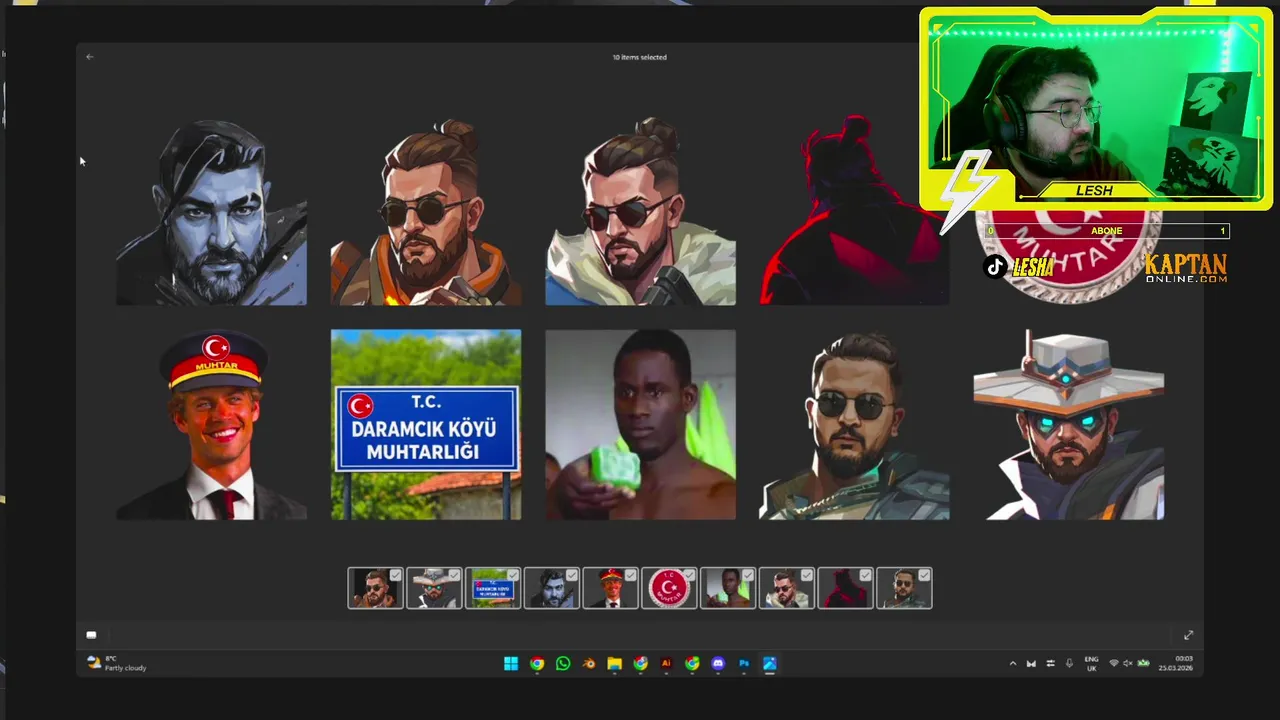Open the sliders settings tray icon
Viewport: 1280px width, 720px height.
(1050, 663)
